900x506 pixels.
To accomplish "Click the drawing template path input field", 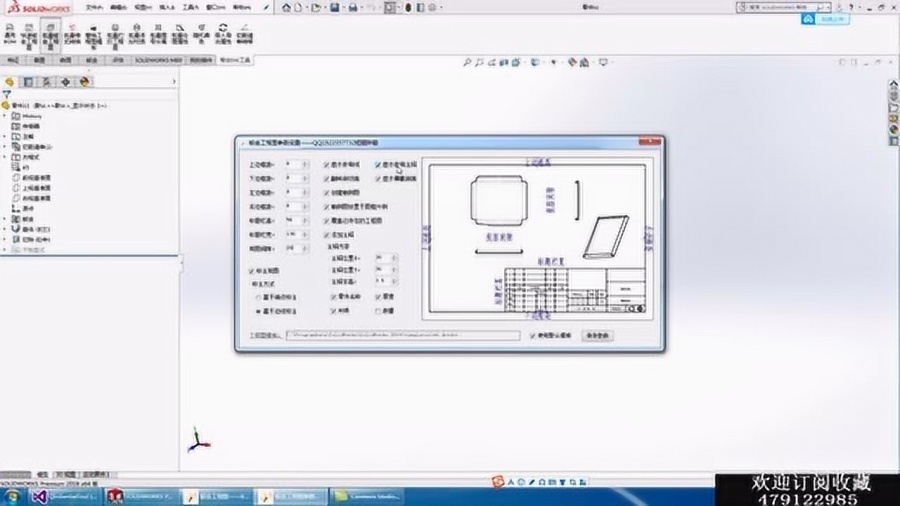I will click(403, 335).
